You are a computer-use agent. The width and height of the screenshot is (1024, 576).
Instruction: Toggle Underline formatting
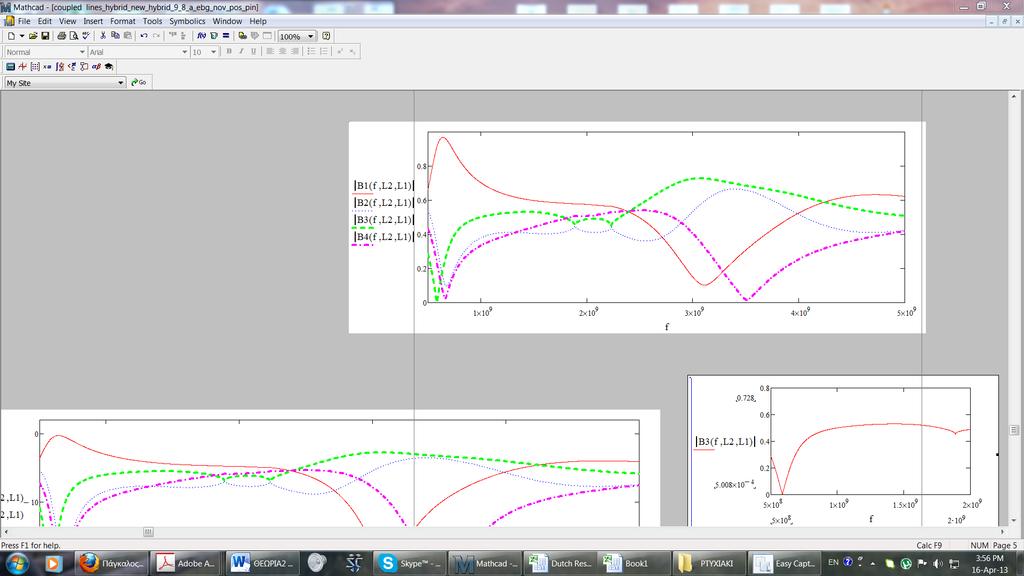tap(253, 52)
